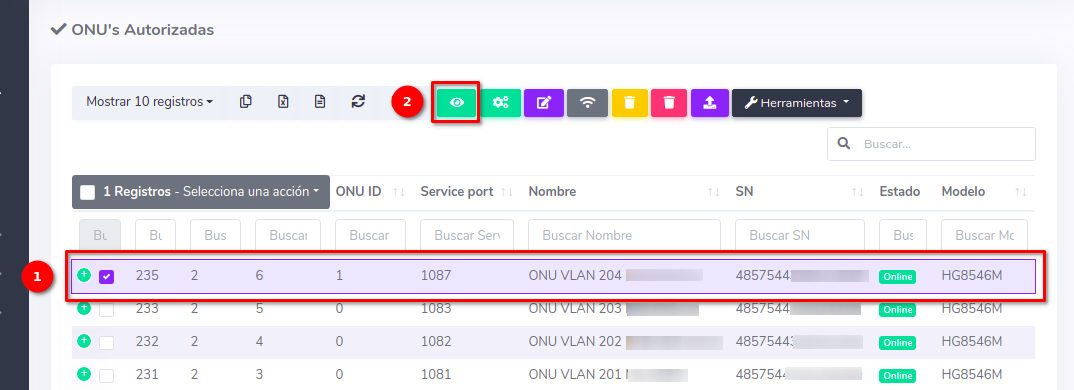Screen dimensions: 1074x390
Task: Expand row 232 with the green plus
Action: (x=84, y=340)
